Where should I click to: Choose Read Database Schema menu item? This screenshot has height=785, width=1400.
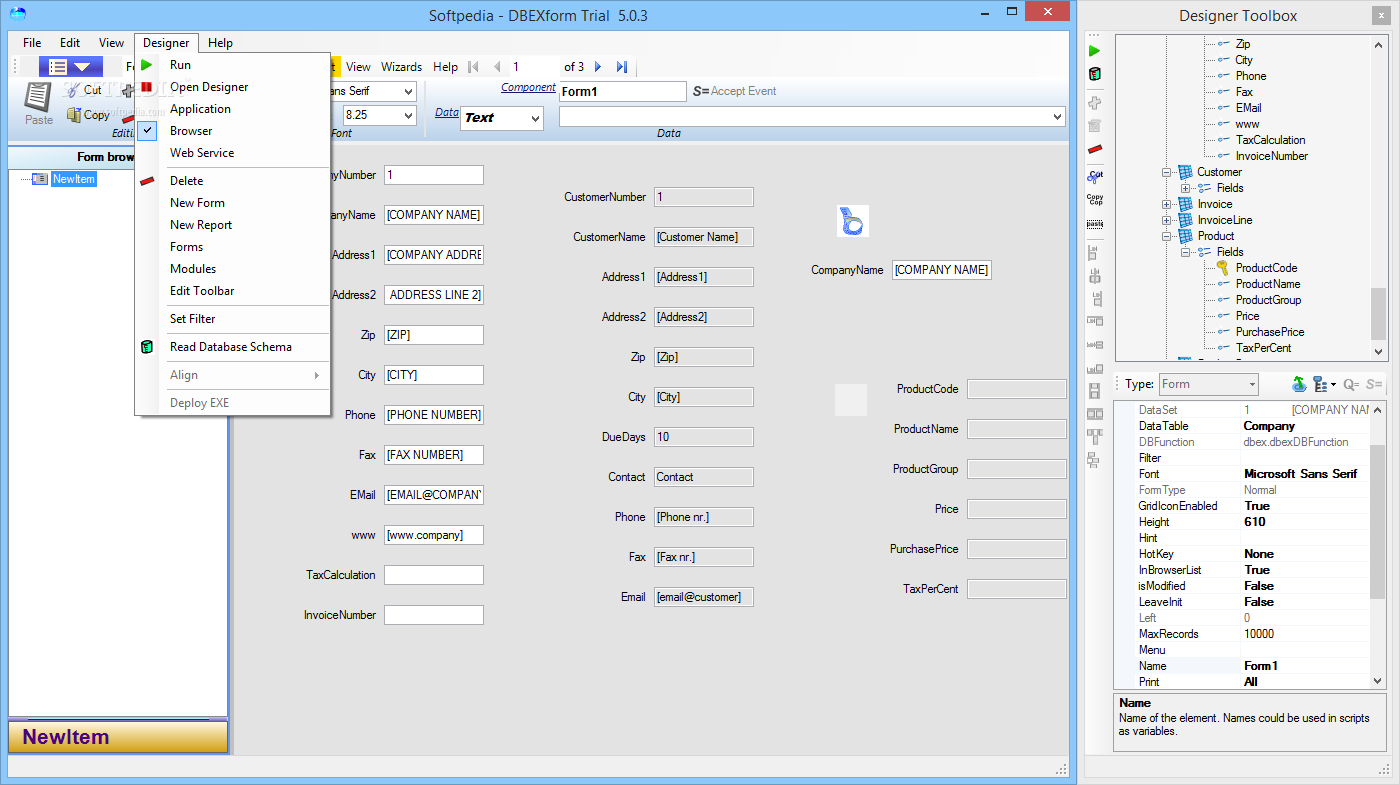coord(232,347)
